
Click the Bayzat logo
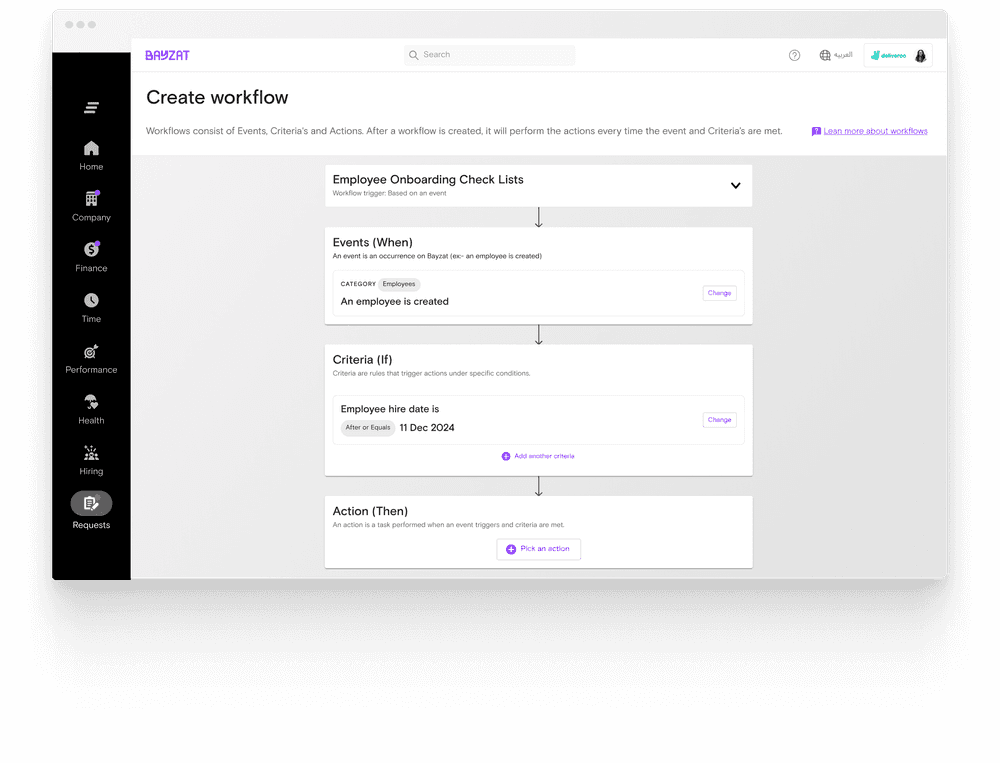[x=167, y=56]
